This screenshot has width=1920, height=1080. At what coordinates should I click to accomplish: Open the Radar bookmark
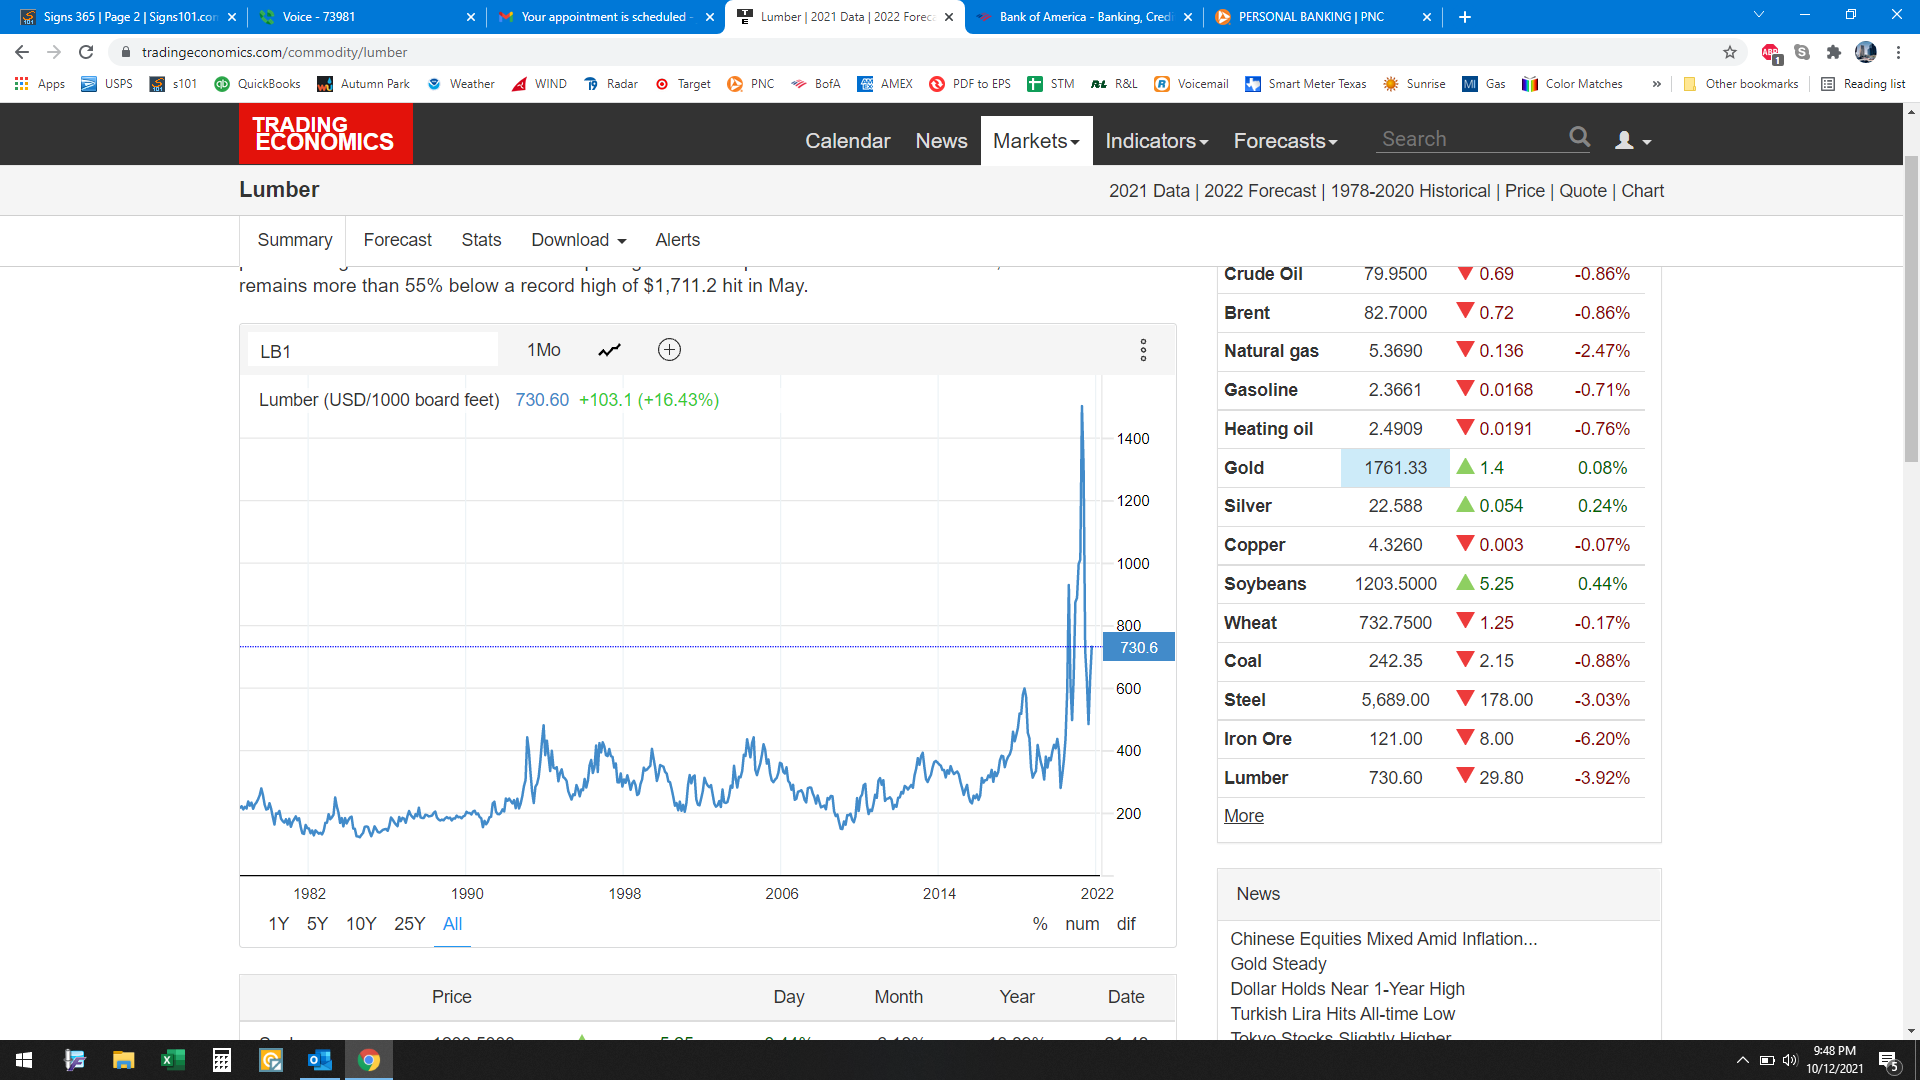(x=611, y=84)
